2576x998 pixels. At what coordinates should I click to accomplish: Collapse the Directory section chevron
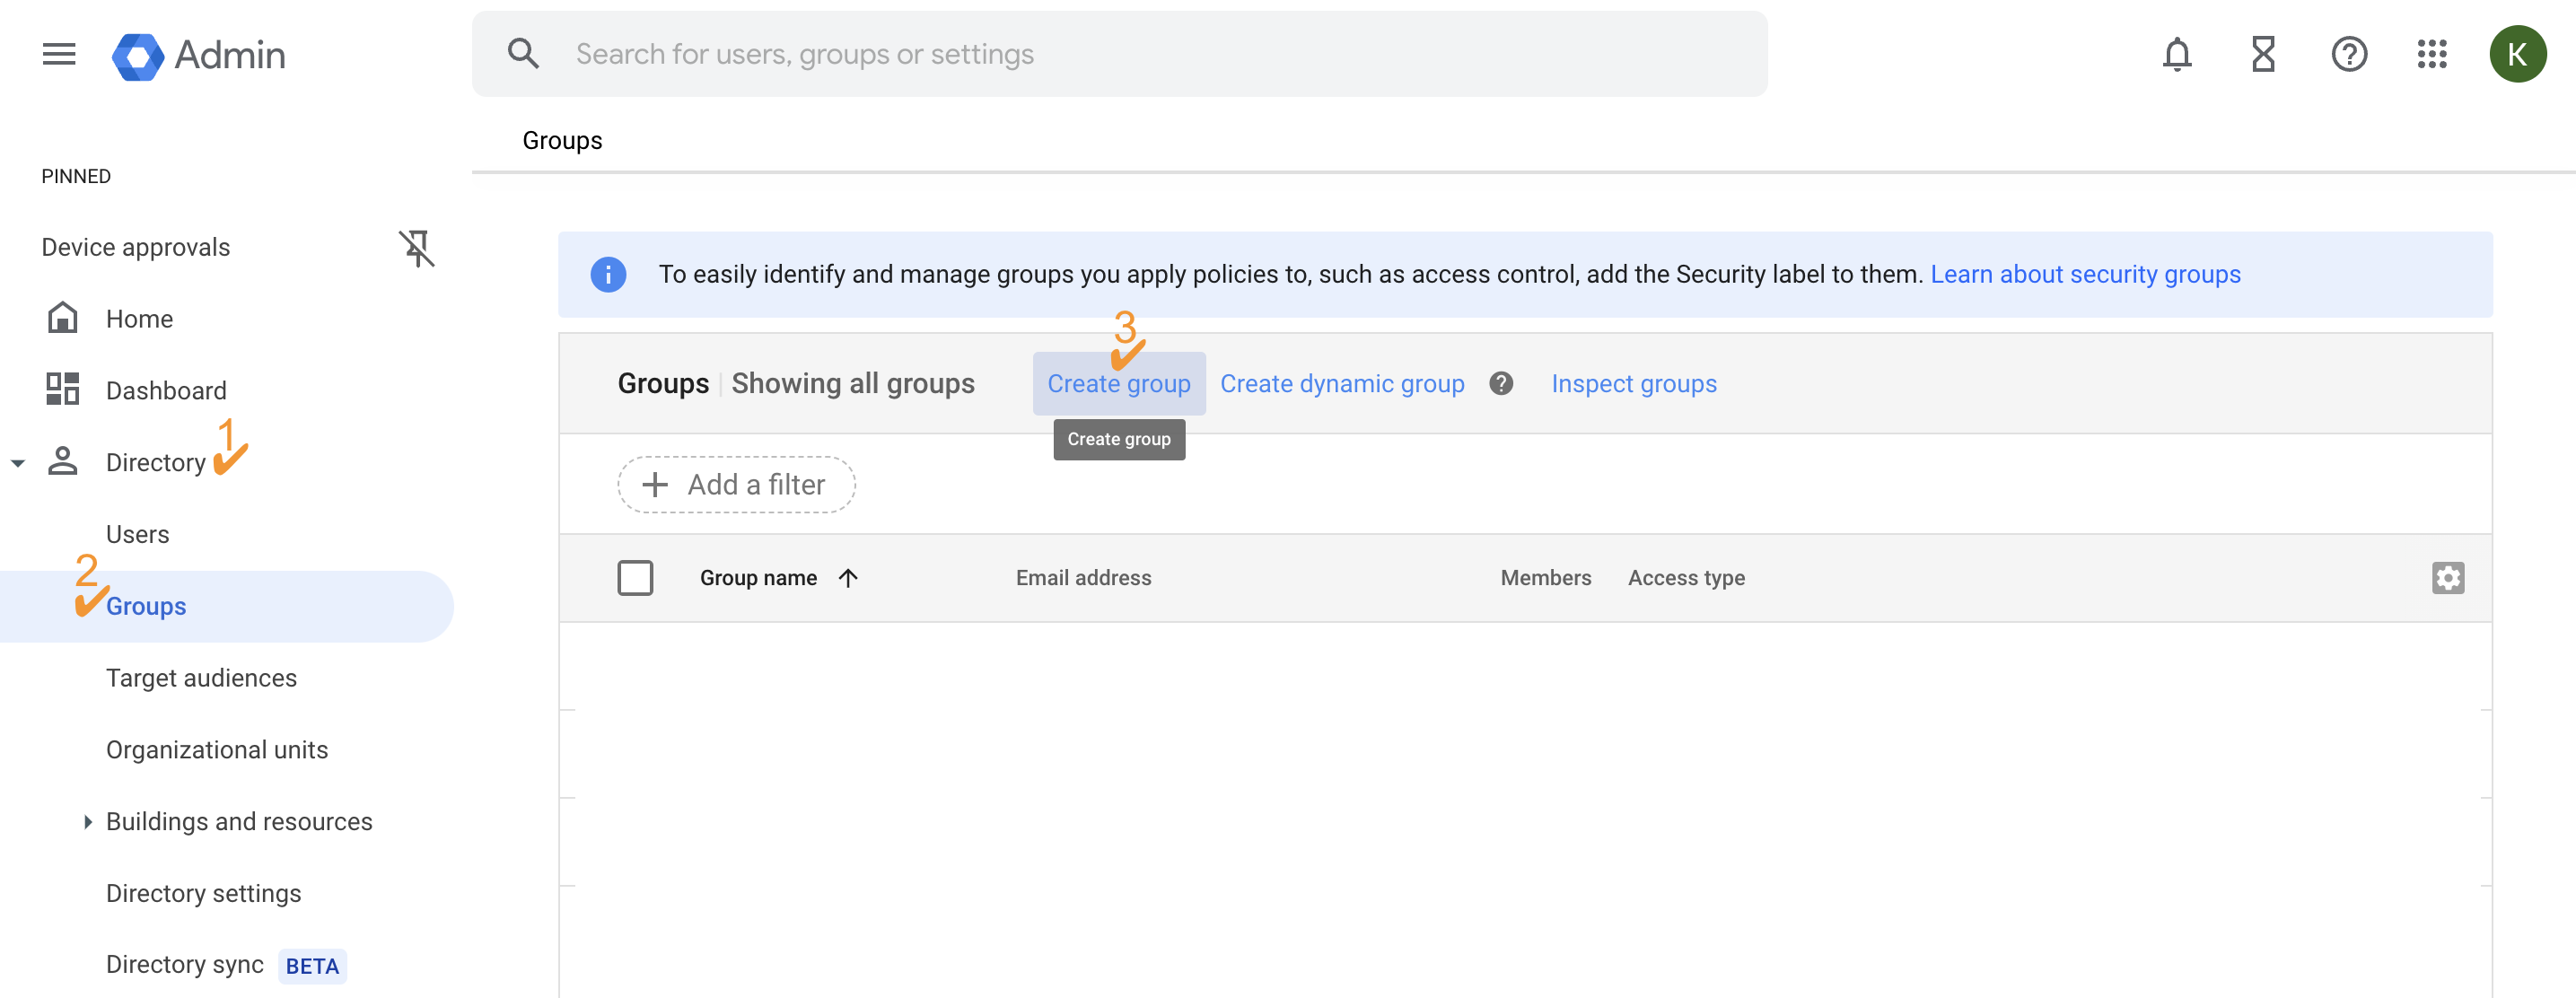coord(17,462)
